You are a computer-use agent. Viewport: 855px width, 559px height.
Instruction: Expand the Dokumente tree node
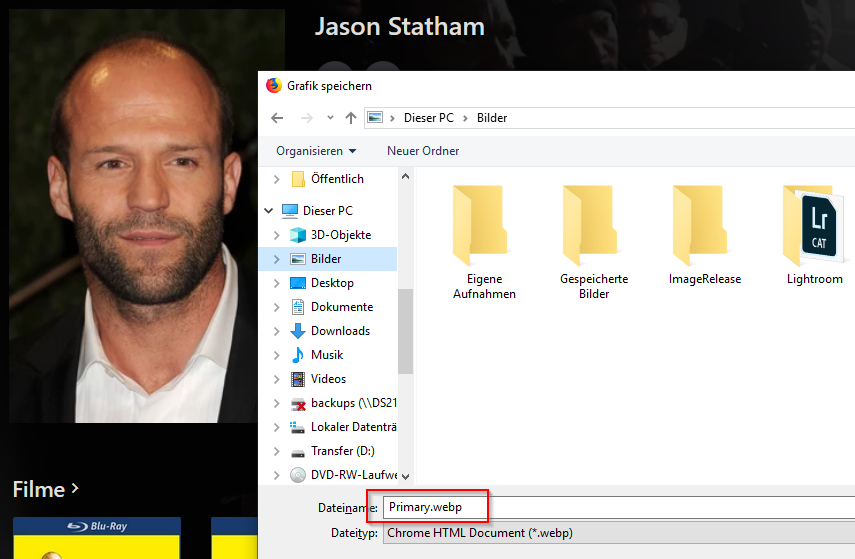coord(277,307)
